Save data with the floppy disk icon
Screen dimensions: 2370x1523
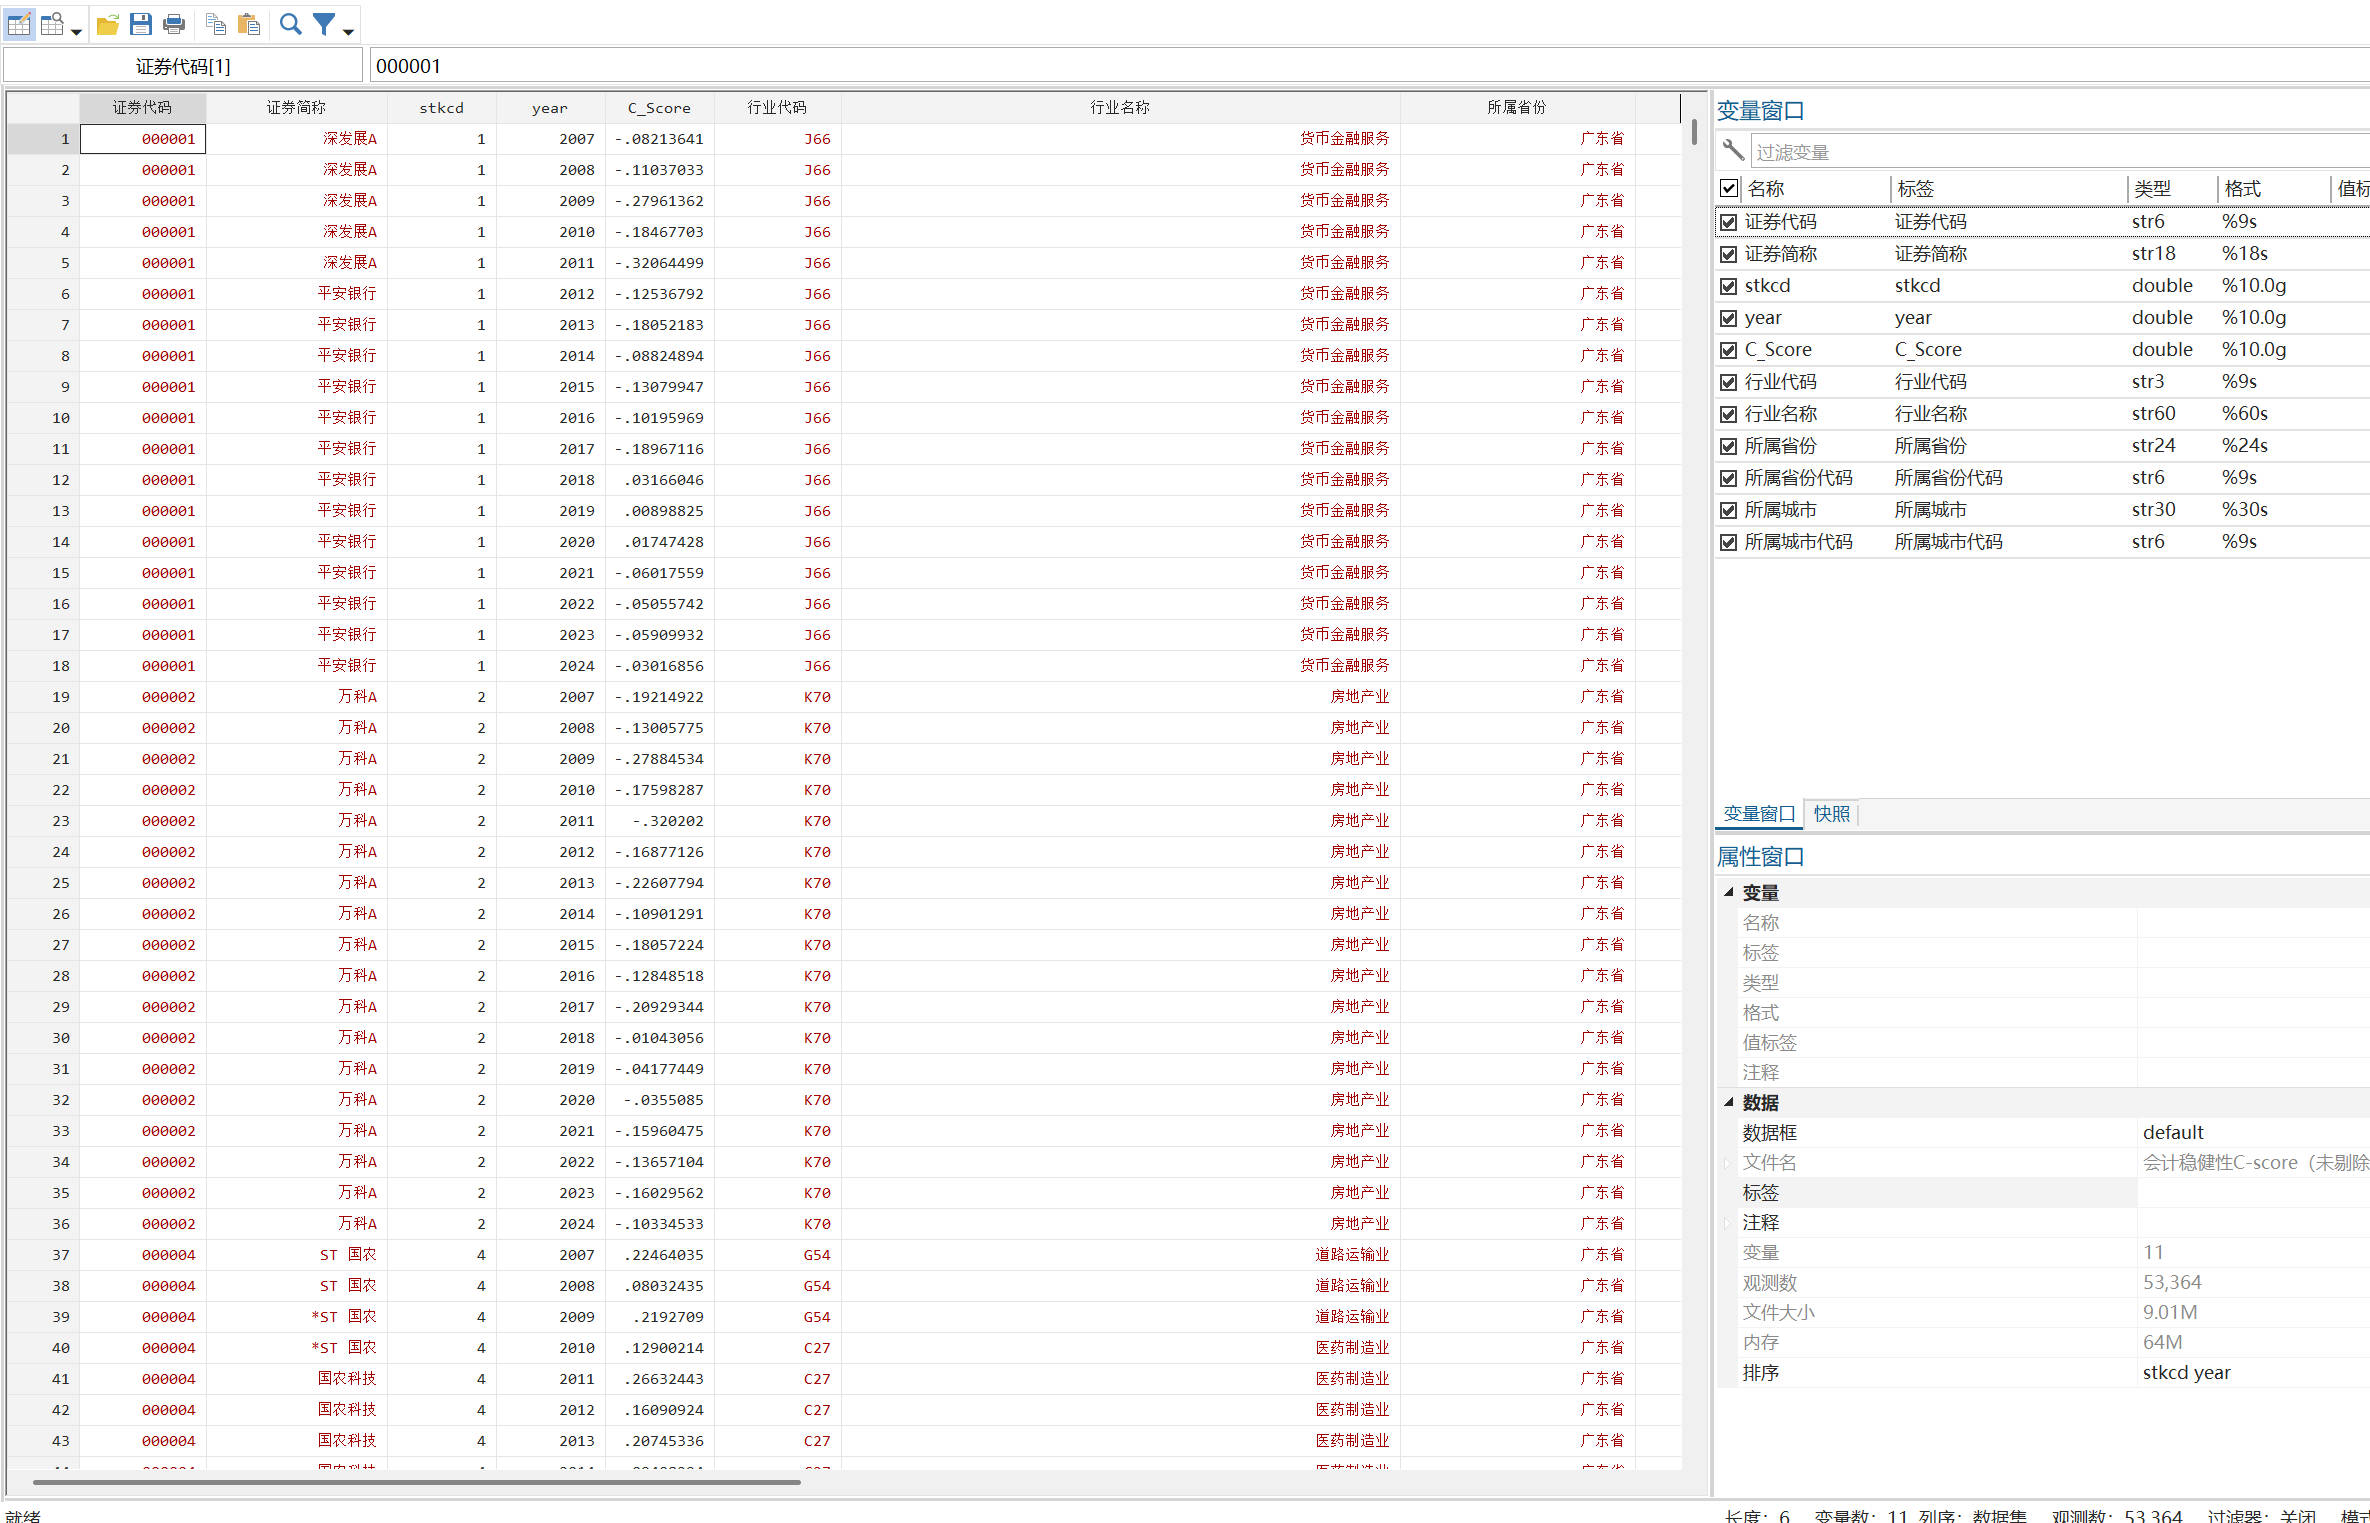tap(141, 24)
